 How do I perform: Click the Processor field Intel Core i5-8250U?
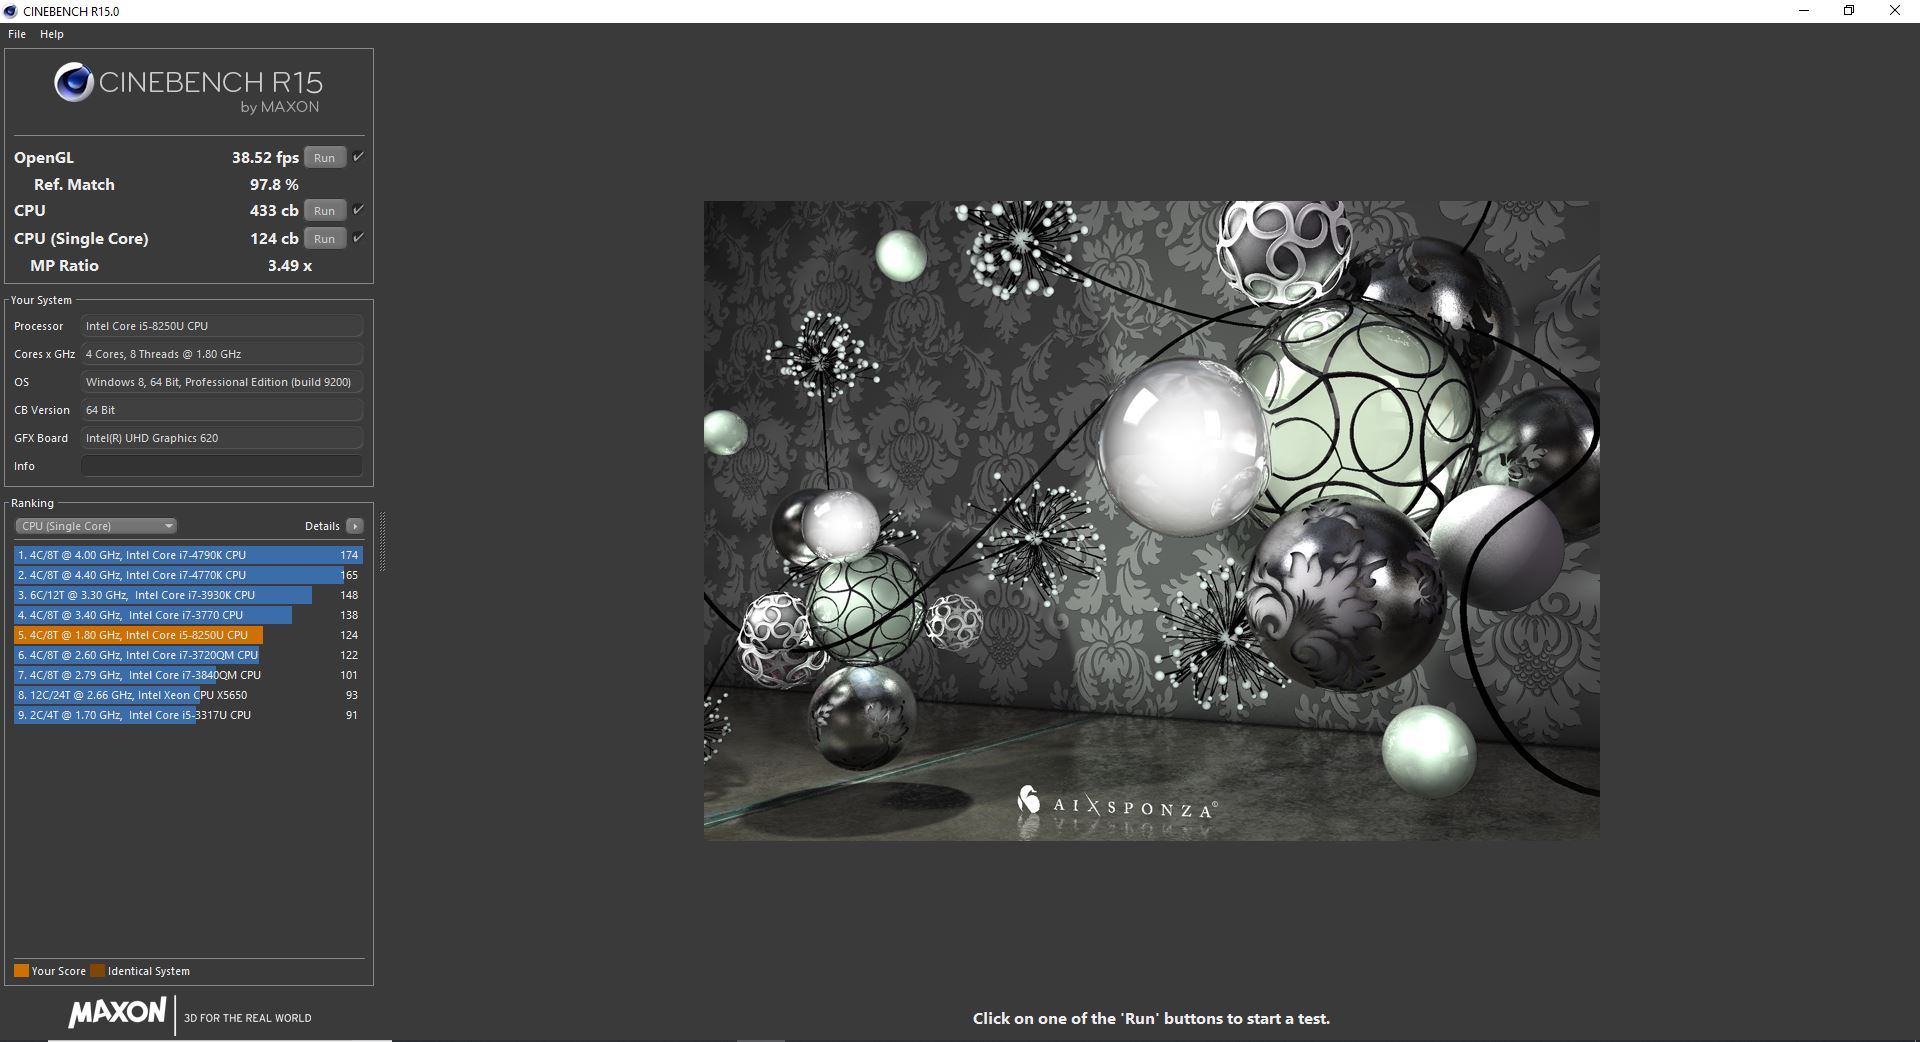(222, 326)
